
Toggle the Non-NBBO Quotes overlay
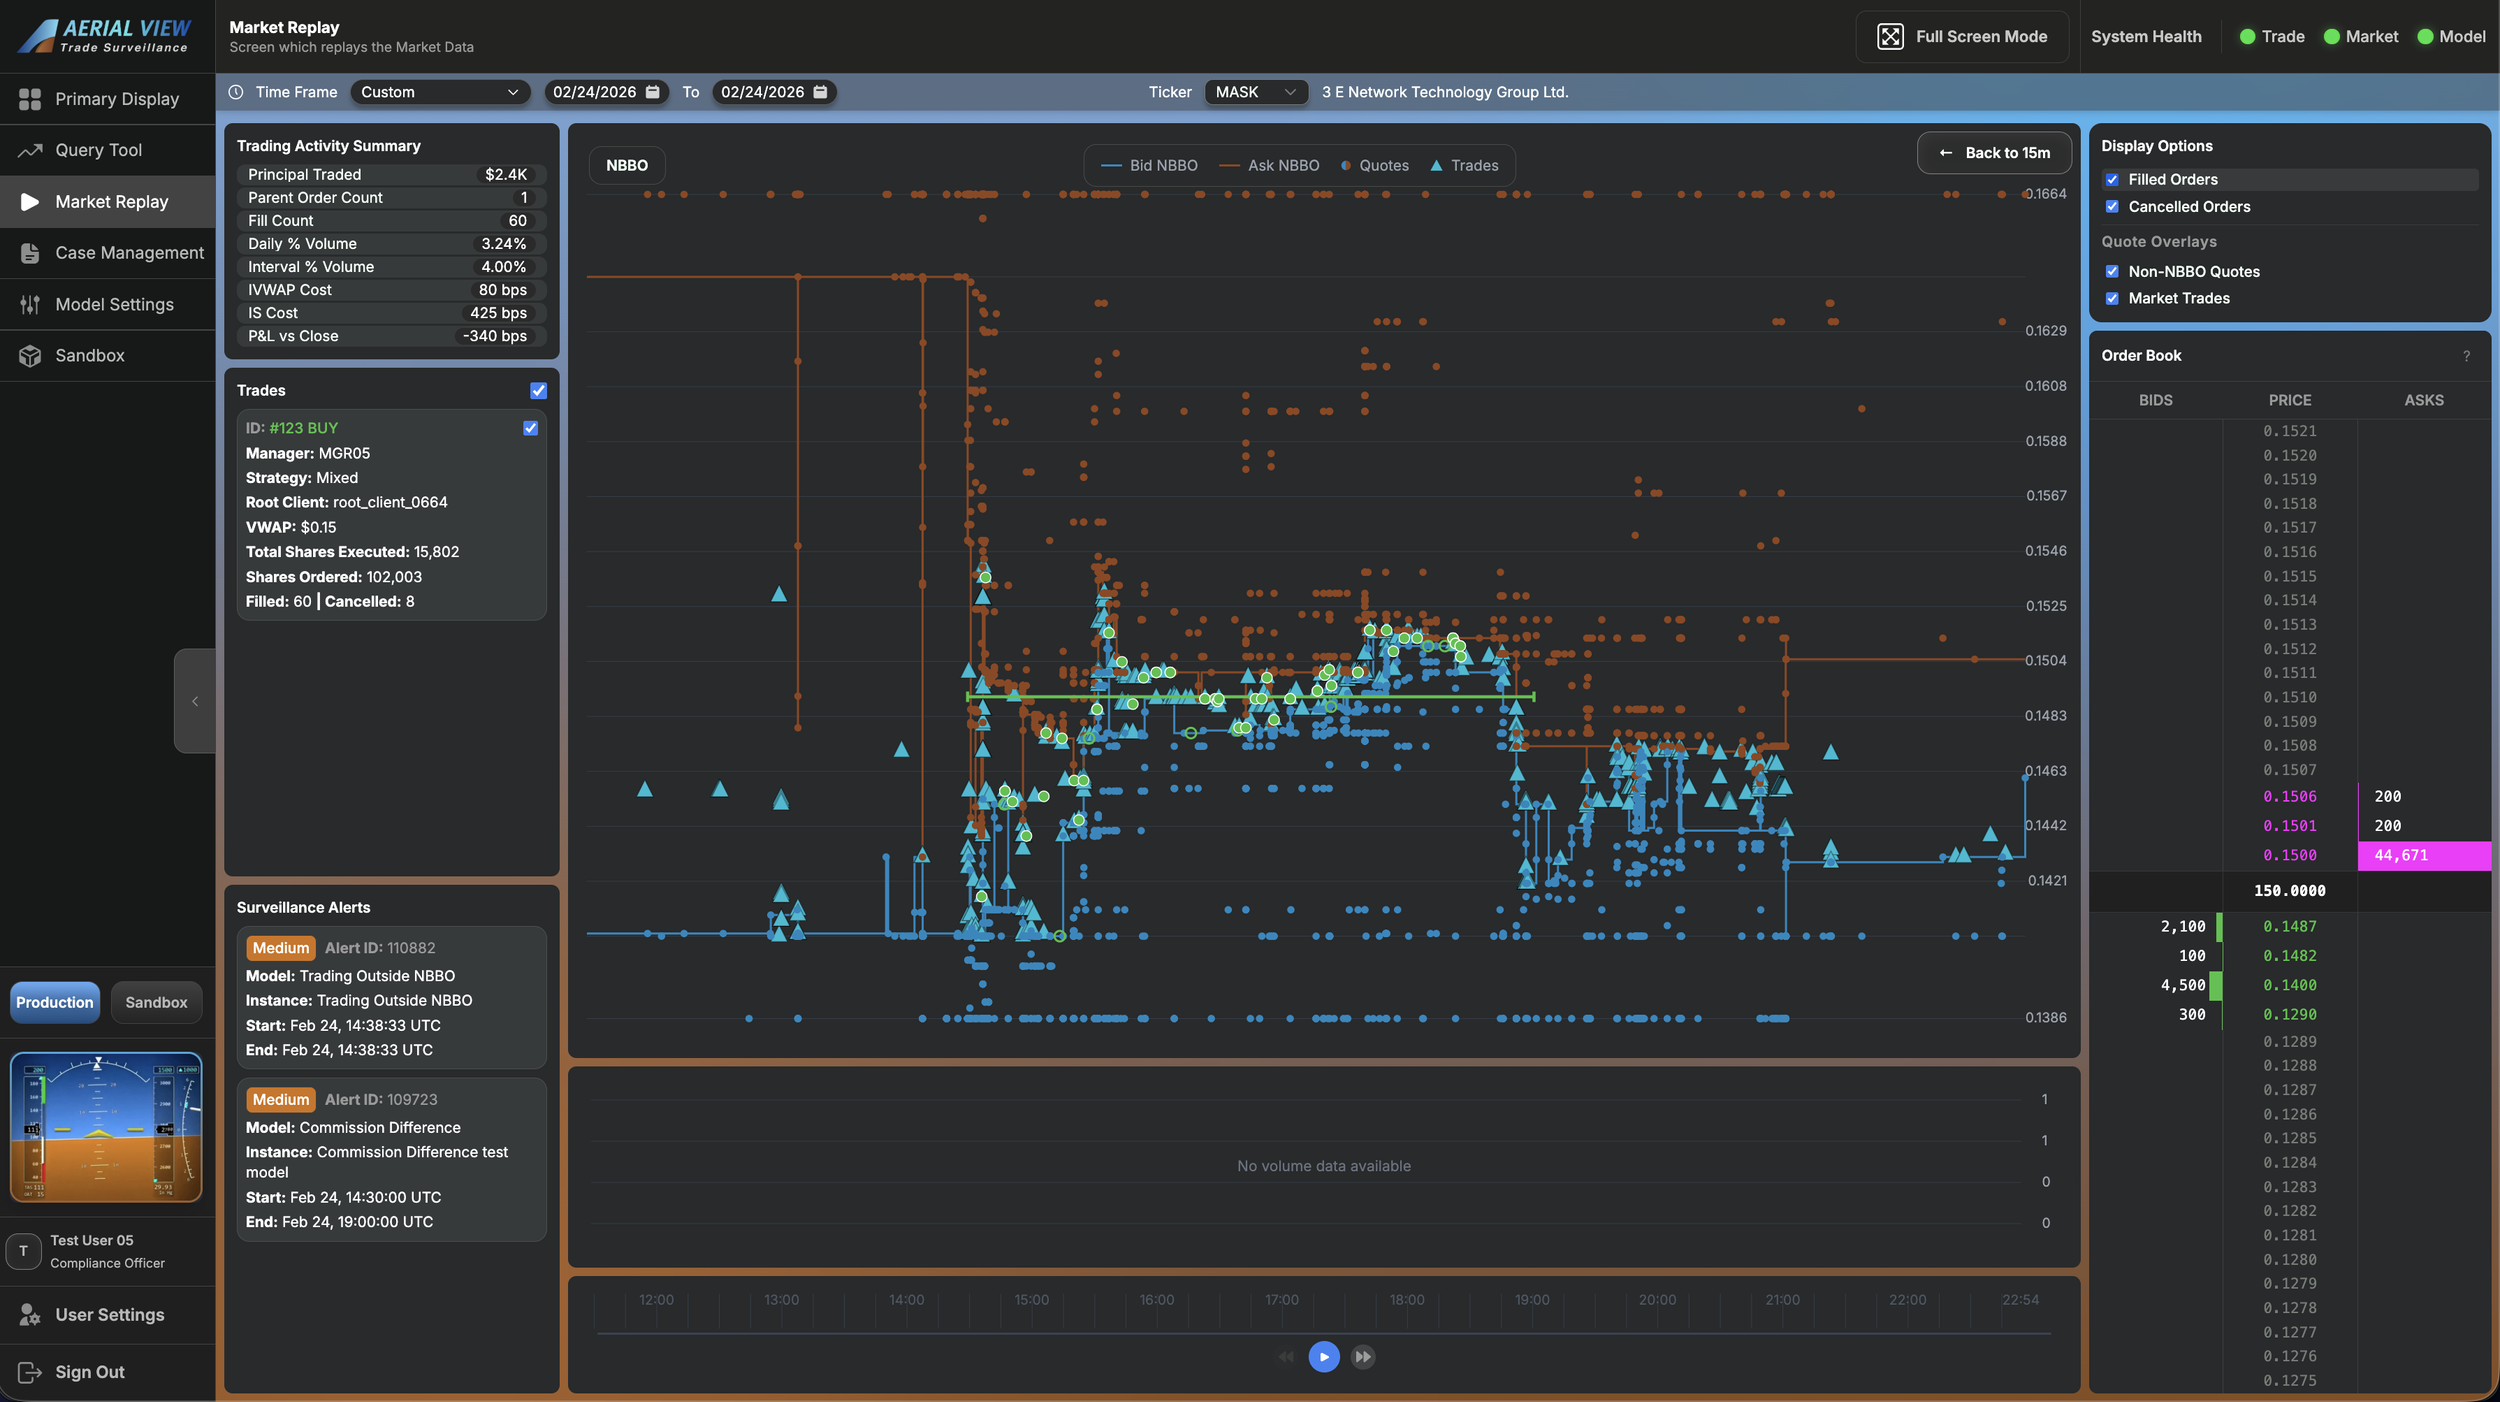click(x=2112, y=272)
